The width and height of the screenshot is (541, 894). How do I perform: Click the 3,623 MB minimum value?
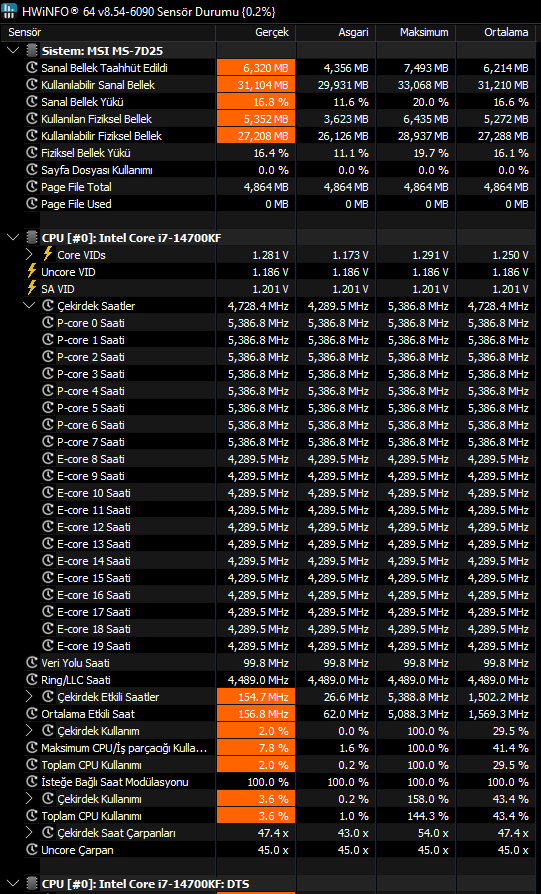pos(346,119)
